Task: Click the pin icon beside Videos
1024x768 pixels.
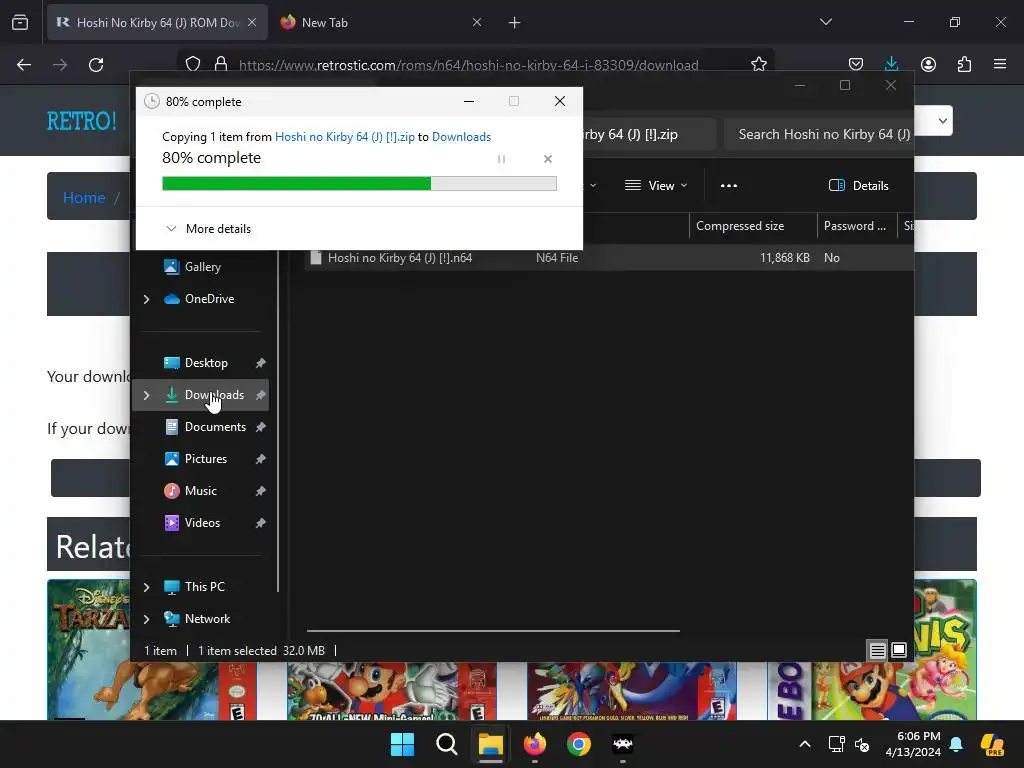Action: coord(261,522)
